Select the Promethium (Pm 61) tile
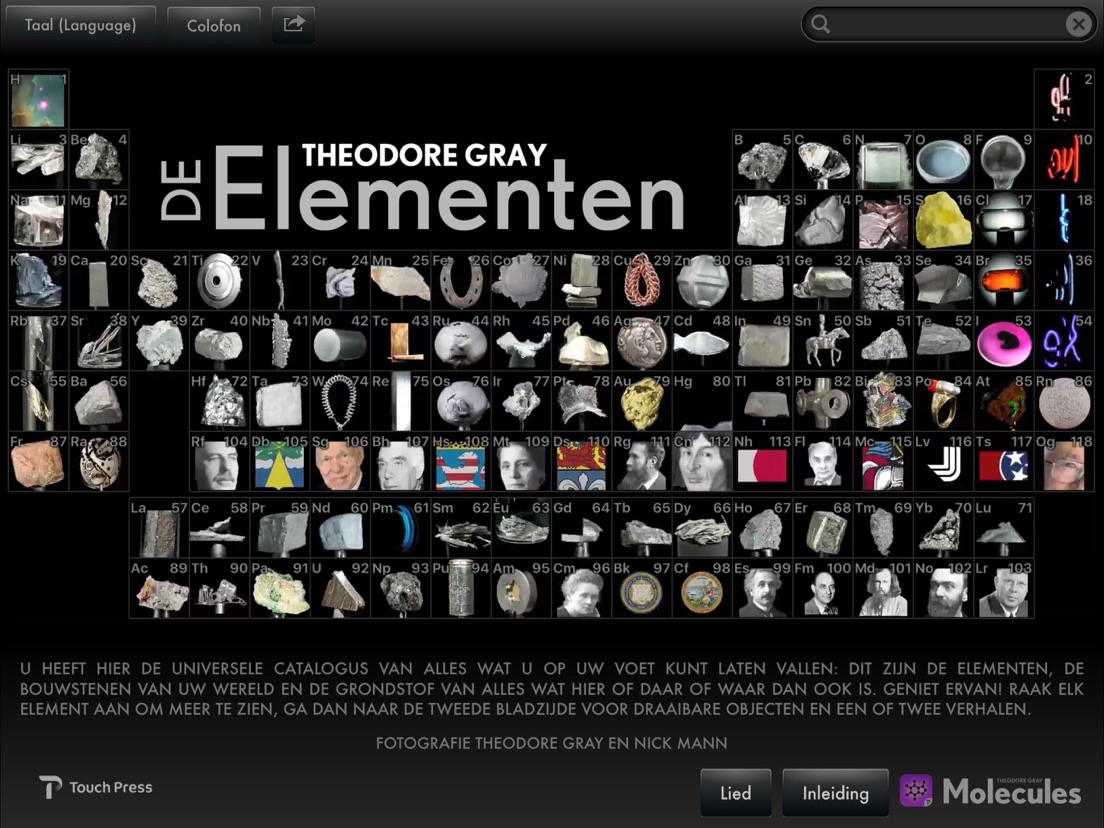Image resolution: width=1104 pixels, height=828 pixels. point(401,528)
